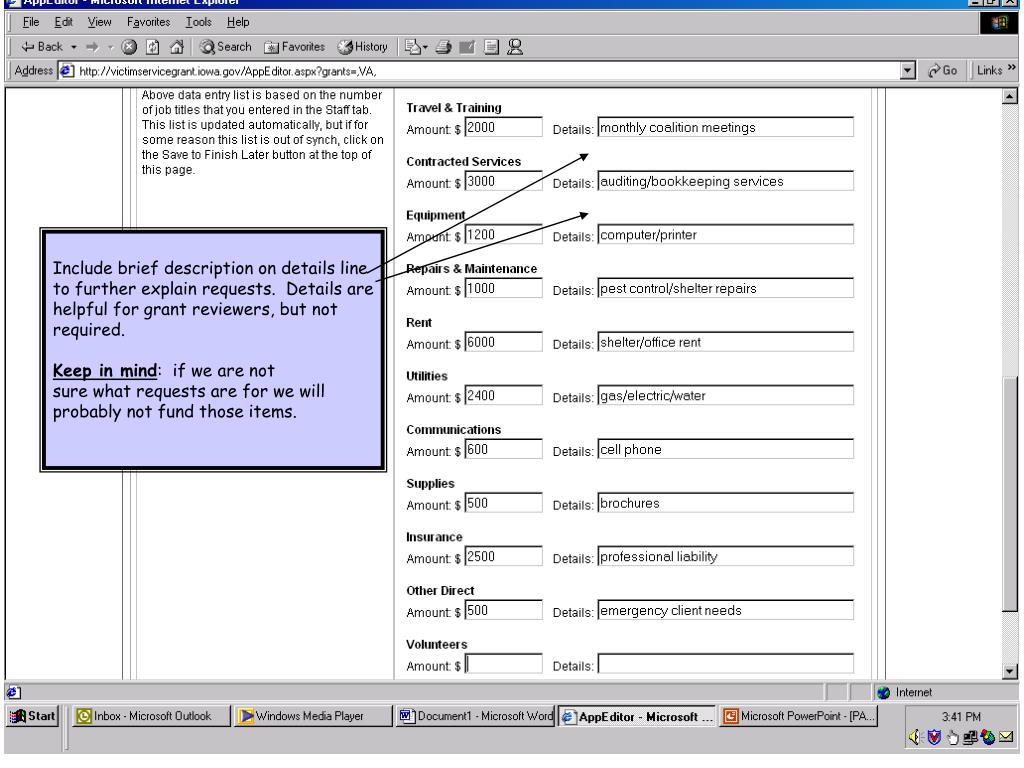The image size is (1024, 768).
Task: Click the Repairs & Maintenance amount field
Action: point(503,288)
